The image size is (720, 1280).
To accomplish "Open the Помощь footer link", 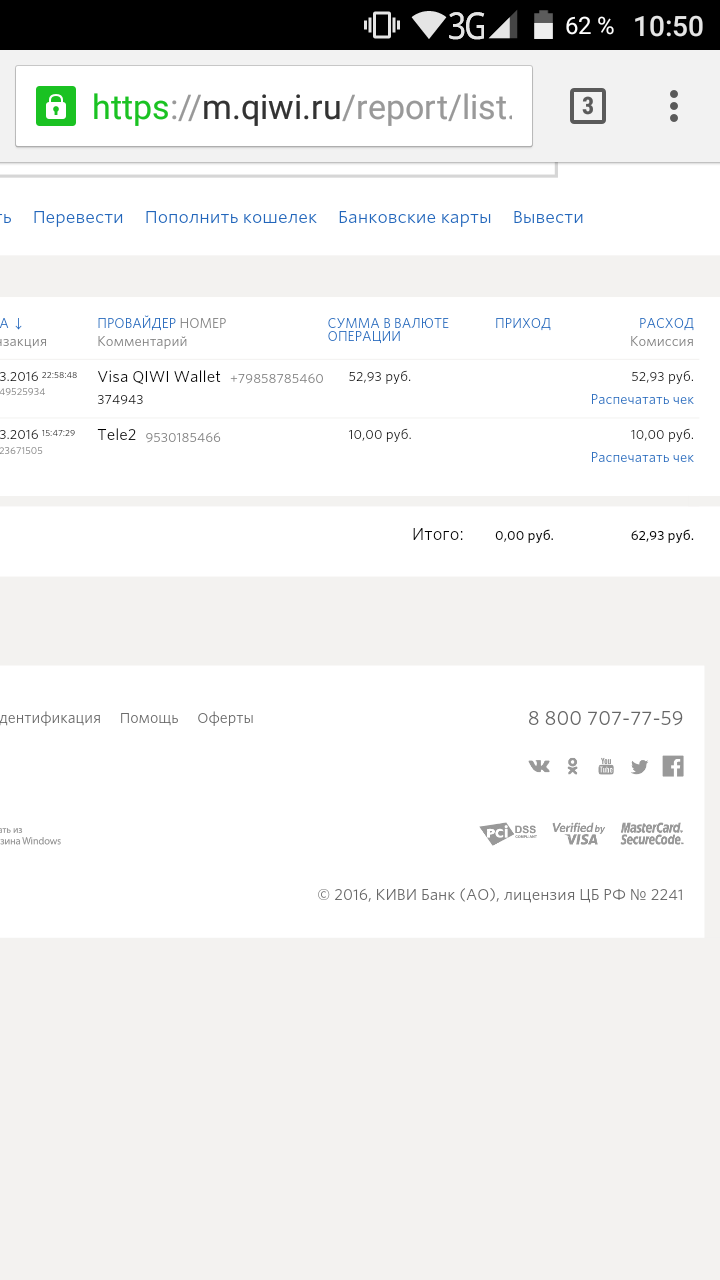I will (x=149, y=718).
